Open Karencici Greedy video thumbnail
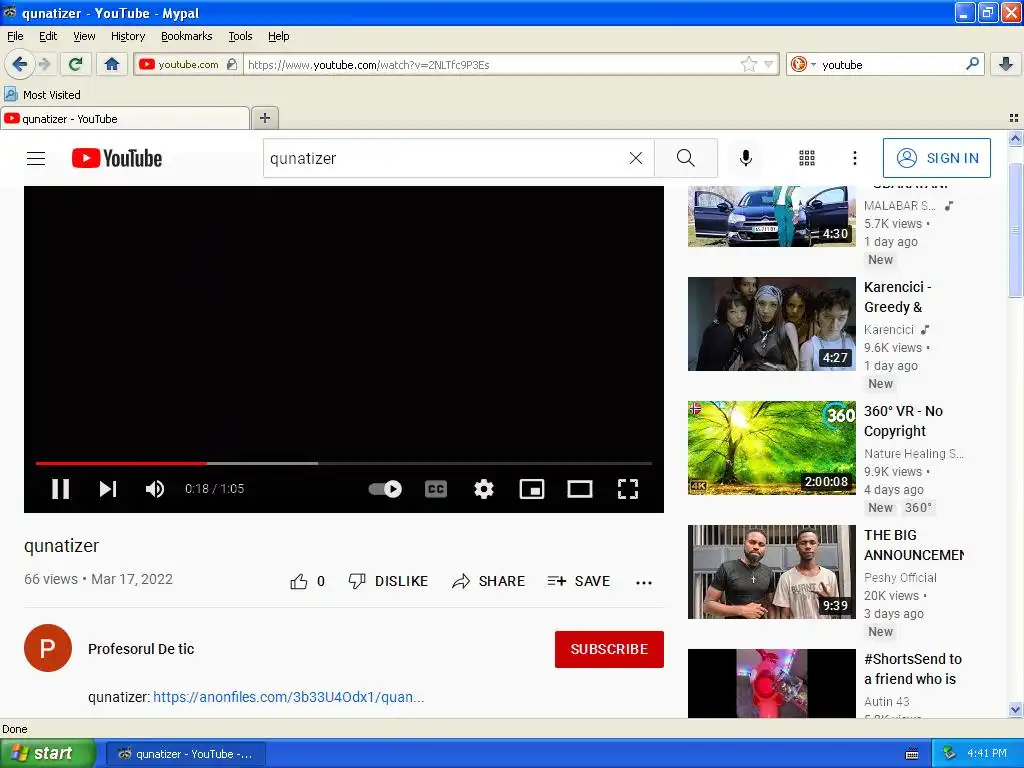Image resolution: width=1024 pixels, height=768 pixels. (x=771, y=324)
